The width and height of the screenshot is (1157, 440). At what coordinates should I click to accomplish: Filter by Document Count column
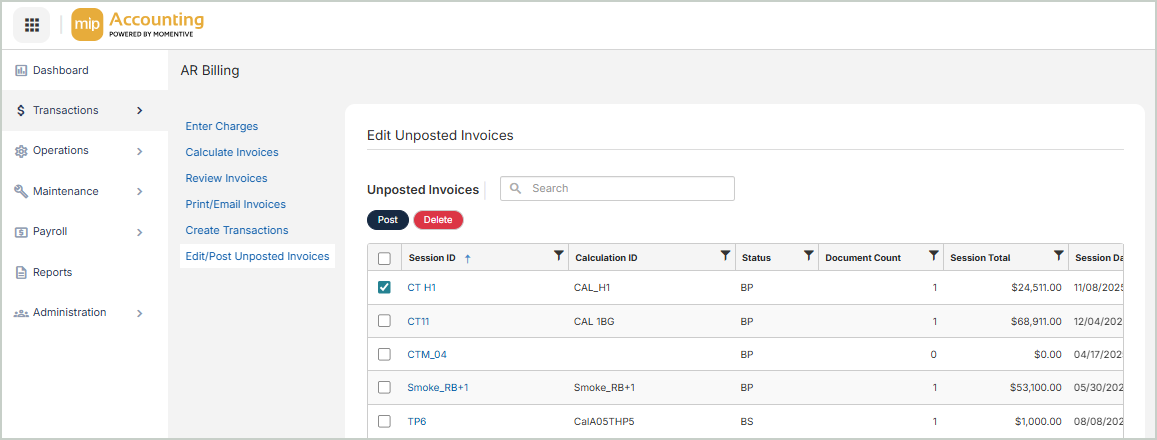[933, 256]
